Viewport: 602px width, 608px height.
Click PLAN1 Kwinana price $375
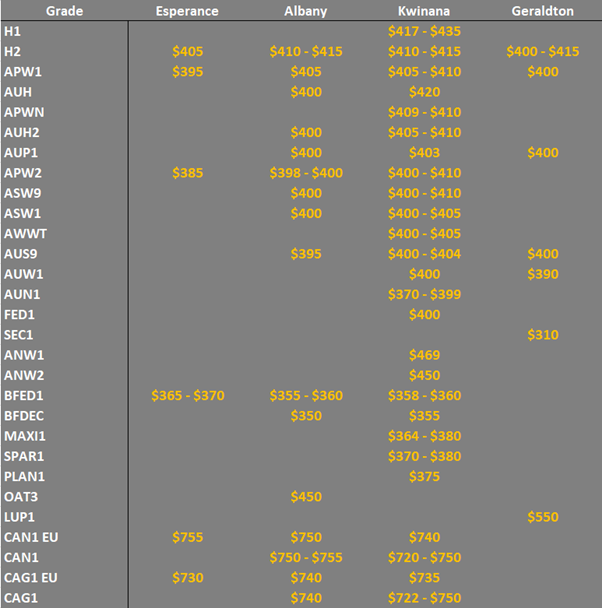tap(424, 476)
